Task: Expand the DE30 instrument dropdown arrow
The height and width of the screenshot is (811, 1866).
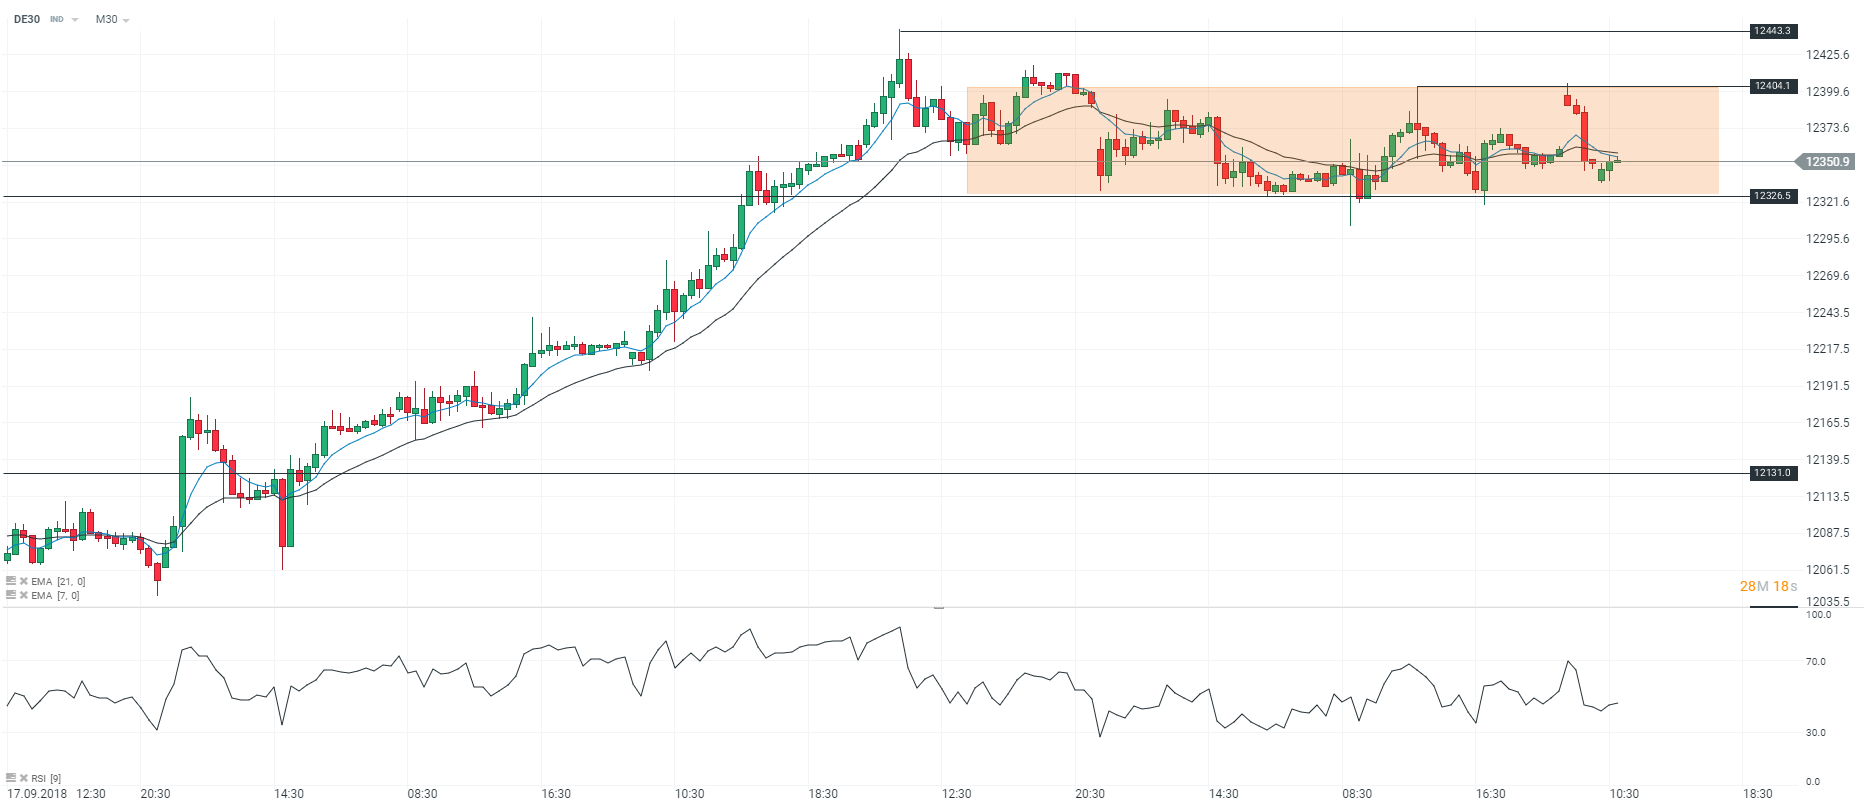Action: coord(75,20)
